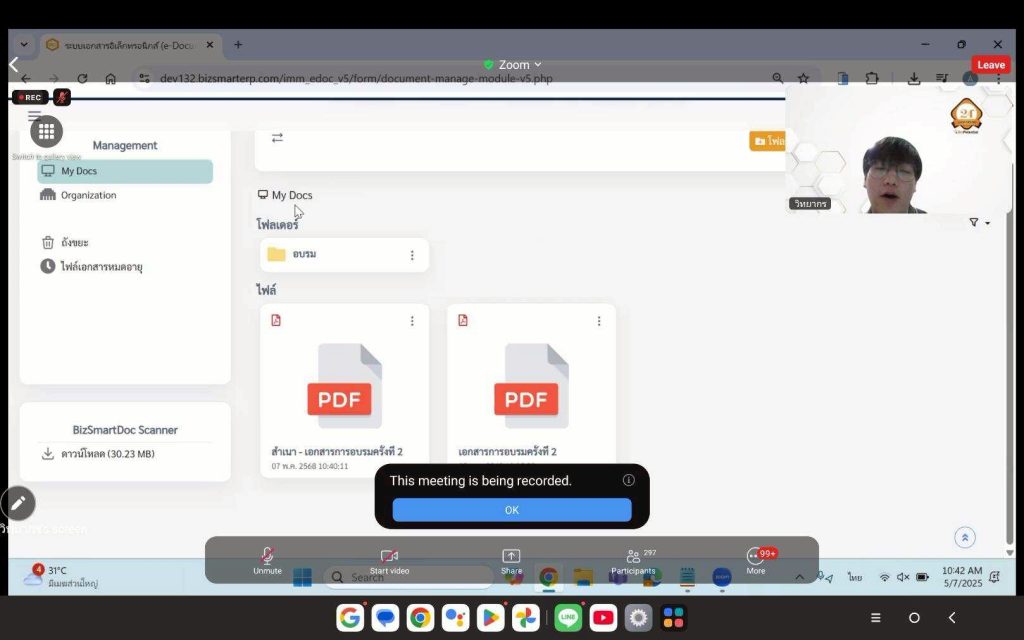The image size is (1024, 640).
Task: Open the More options menu
Action: [756, 559]
